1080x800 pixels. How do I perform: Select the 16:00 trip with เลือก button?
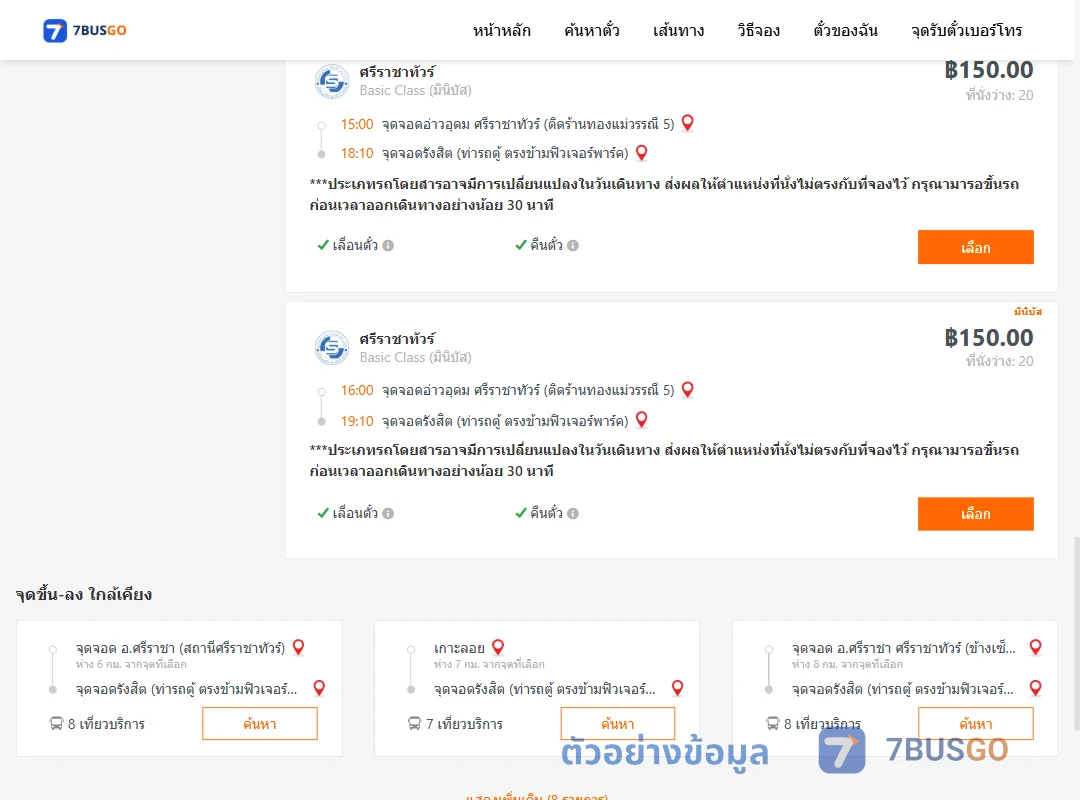[975, 513]
